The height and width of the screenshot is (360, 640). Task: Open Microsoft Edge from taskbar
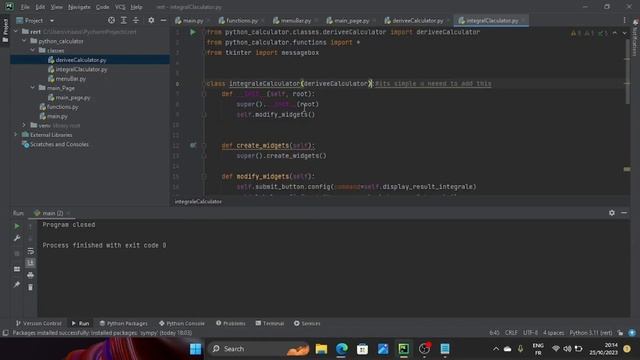pos(342,349)
